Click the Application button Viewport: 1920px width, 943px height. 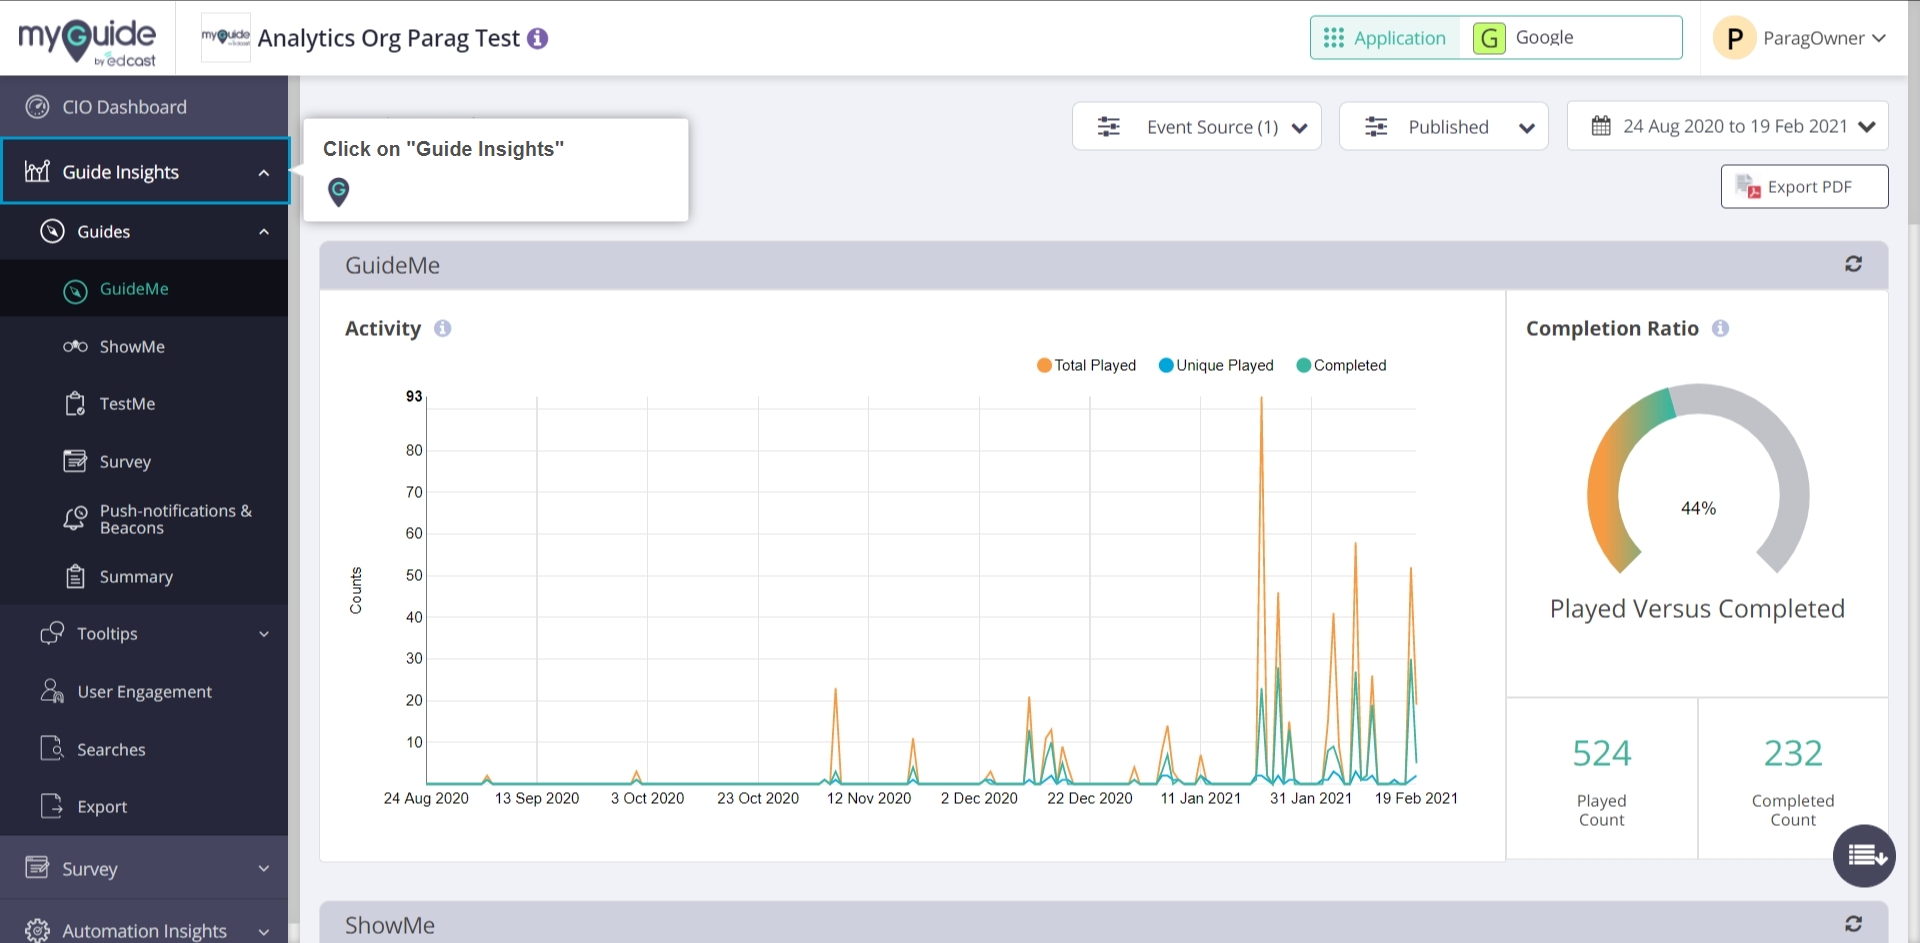click(x=1385, y=38)
